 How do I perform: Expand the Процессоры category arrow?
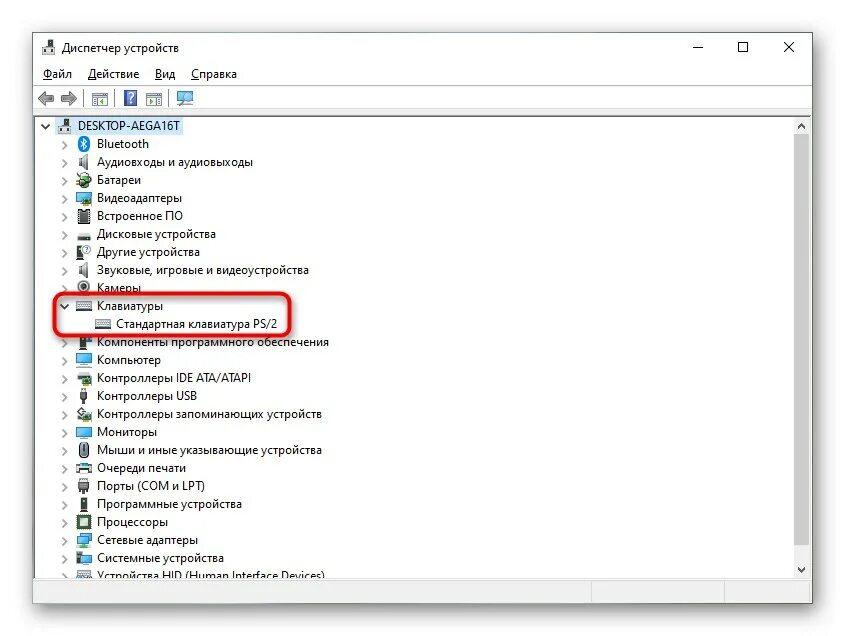click(65, 523)
